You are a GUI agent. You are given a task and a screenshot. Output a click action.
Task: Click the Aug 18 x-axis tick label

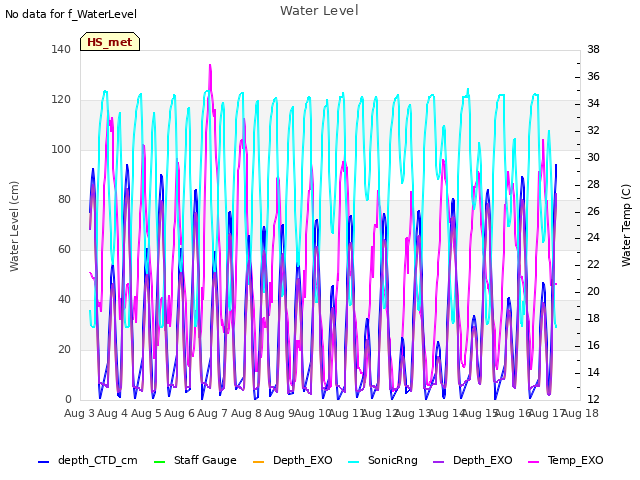click(x=580, y=413)
